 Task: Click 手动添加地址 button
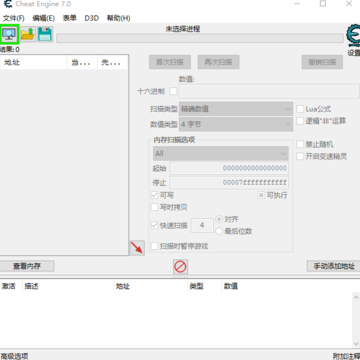(334, 266)
